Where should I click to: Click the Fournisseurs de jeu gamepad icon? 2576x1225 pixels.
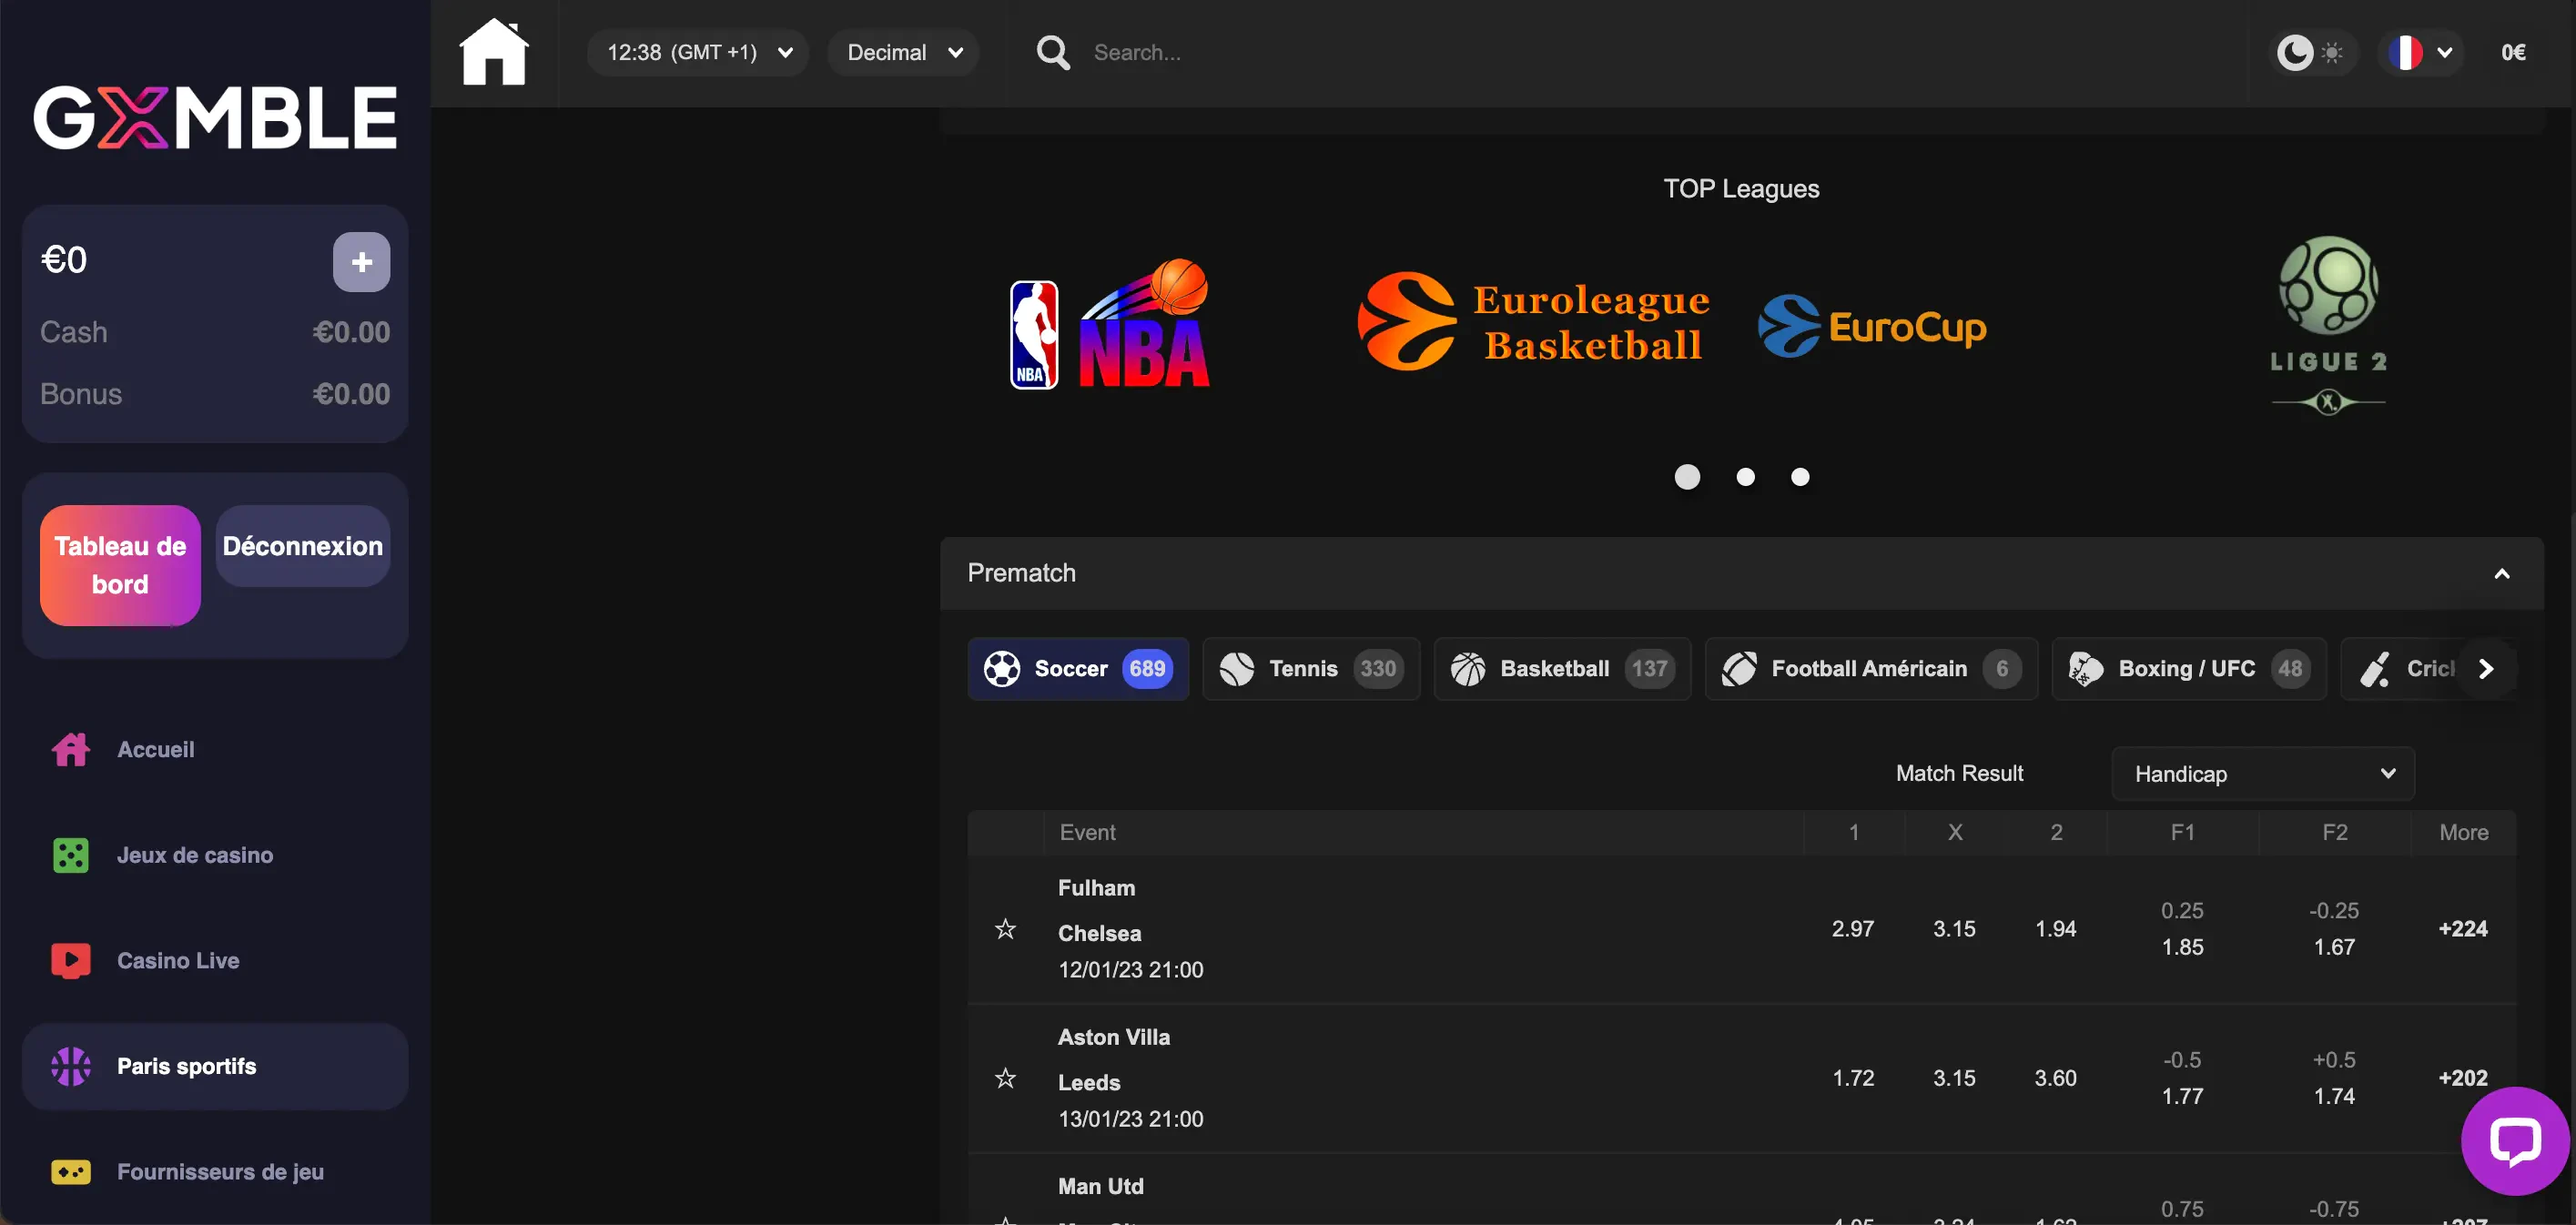71,1171
